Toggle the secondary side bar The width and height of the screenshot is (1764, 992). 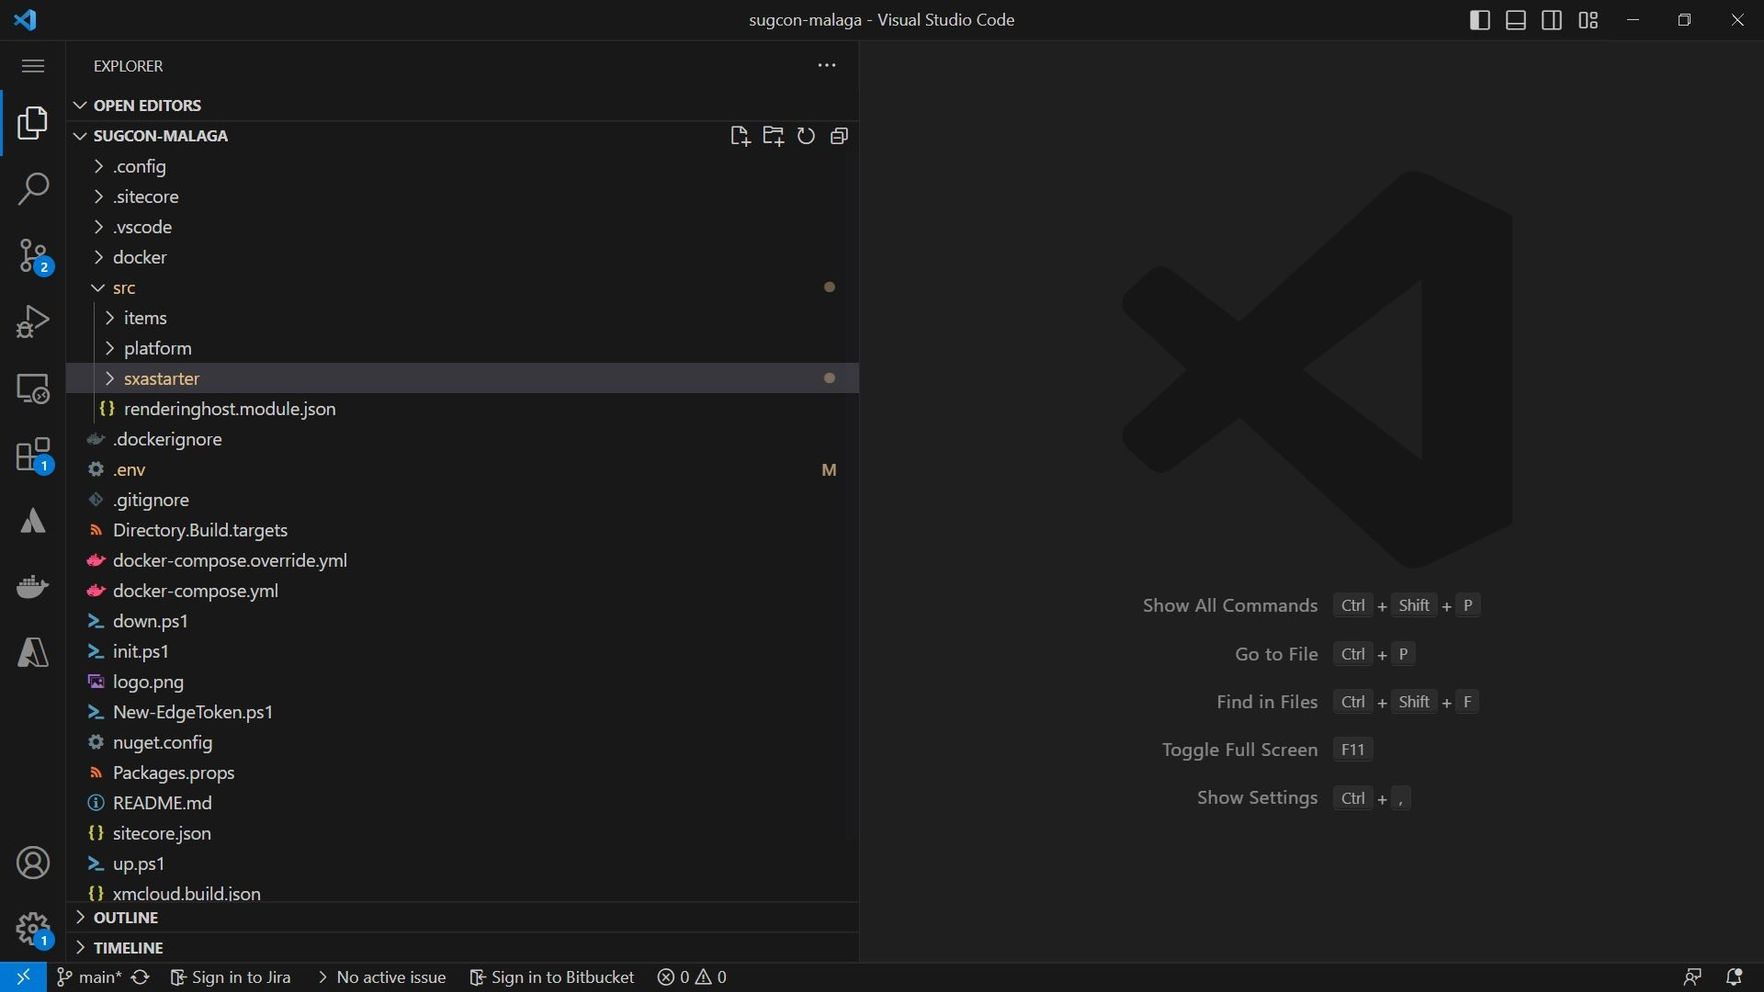[1552, 20]
